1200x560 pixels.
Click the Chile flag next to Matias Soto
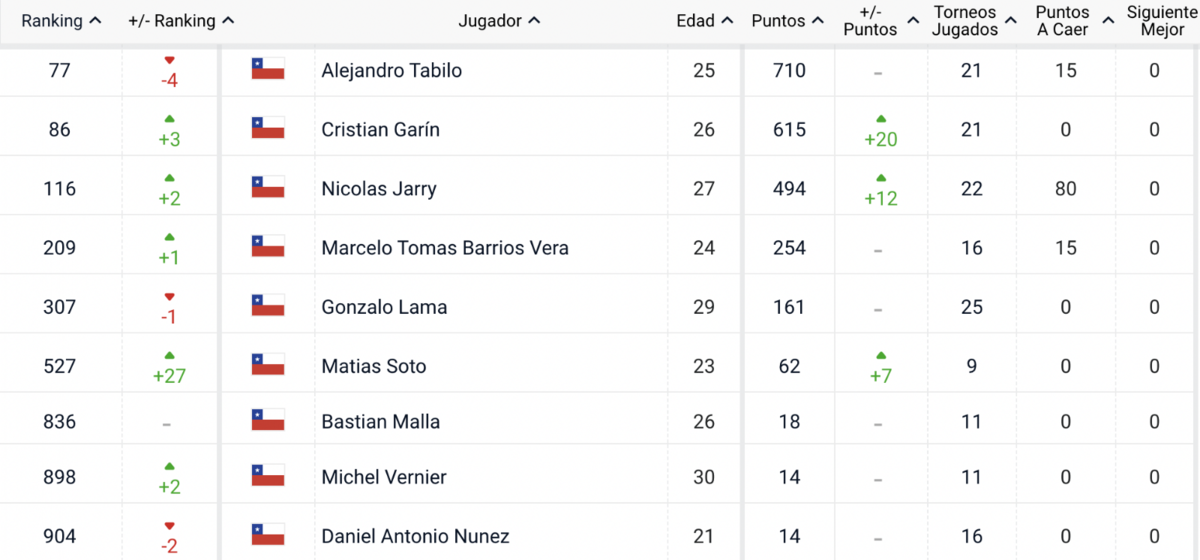tap(268, 364)
